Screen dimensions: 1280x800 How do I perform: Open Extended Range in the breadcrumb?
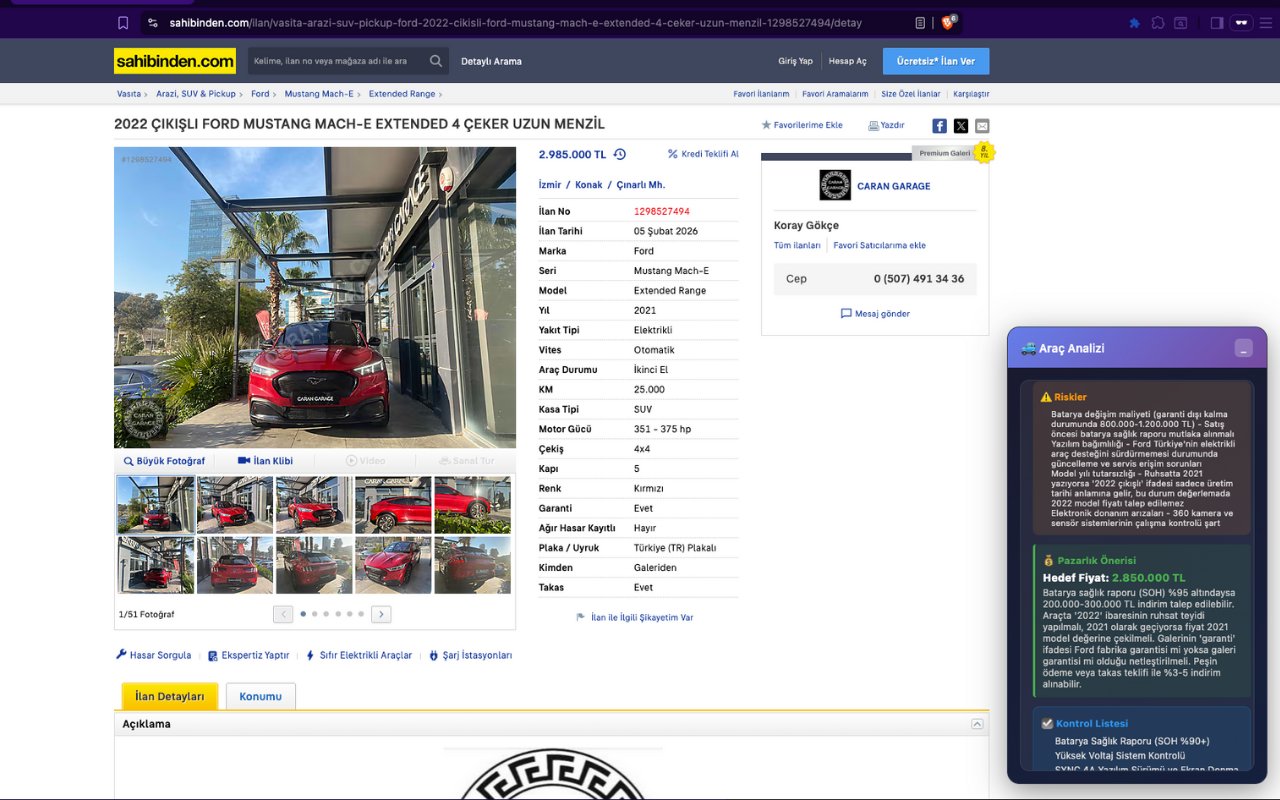(402, 94)
